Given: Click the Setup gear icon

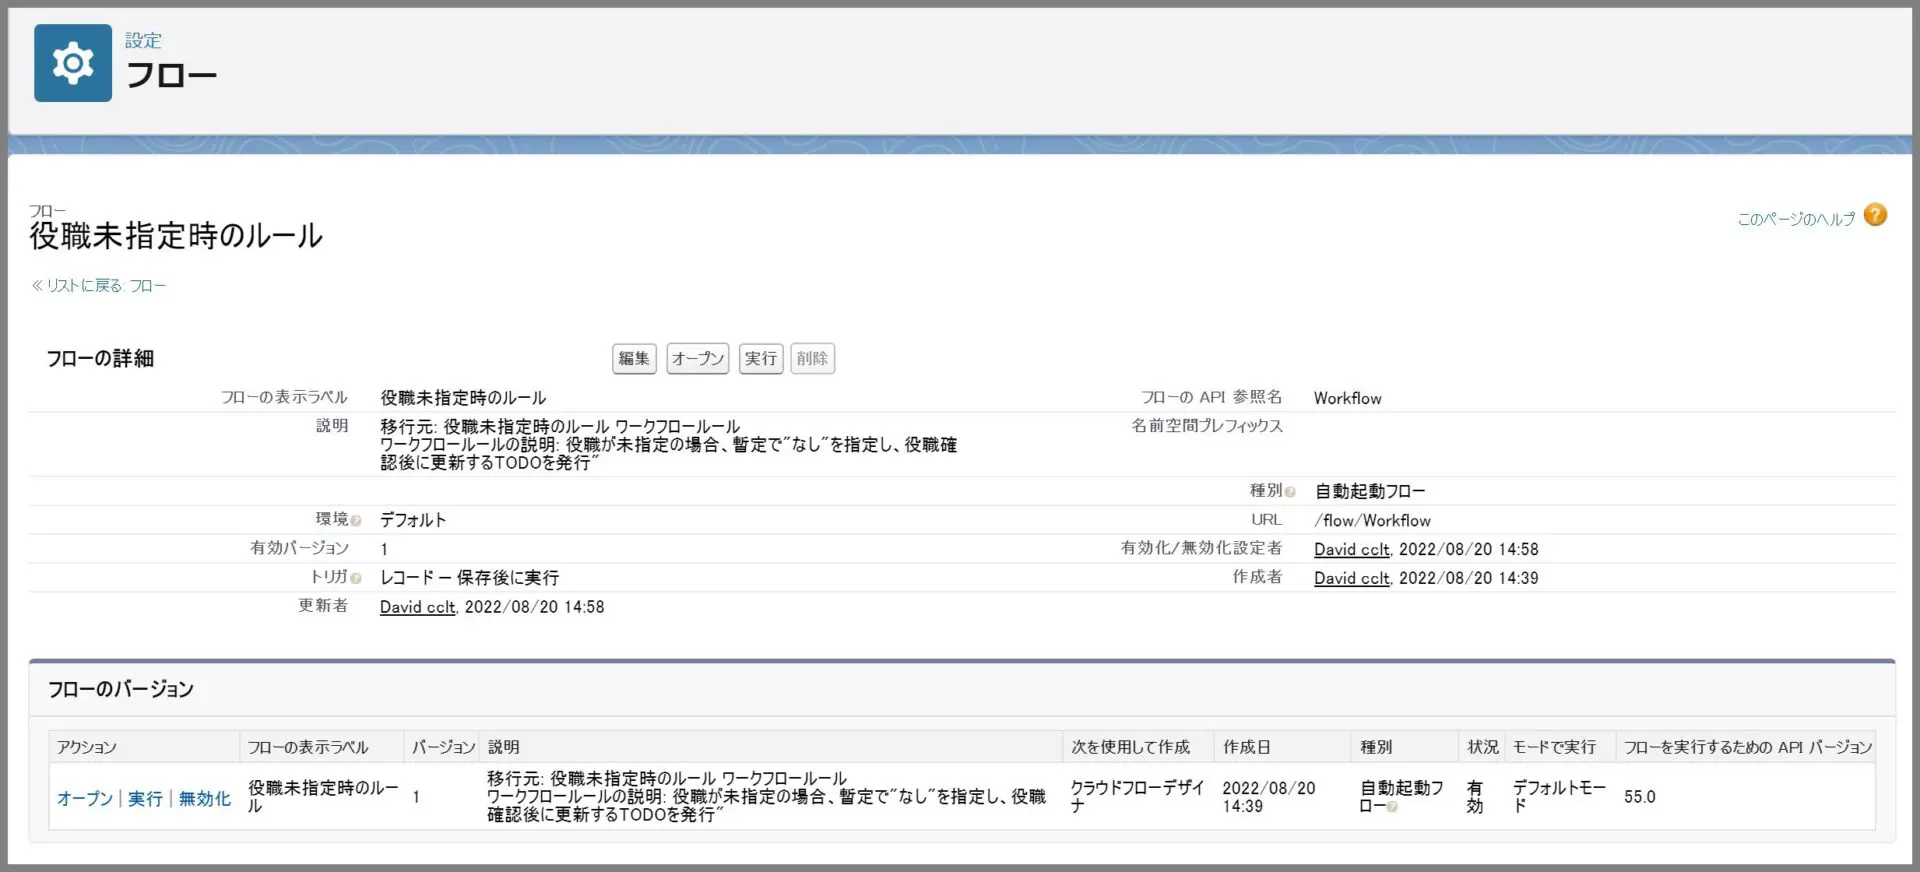Looking at the screenshot, I should coord(73,63).
